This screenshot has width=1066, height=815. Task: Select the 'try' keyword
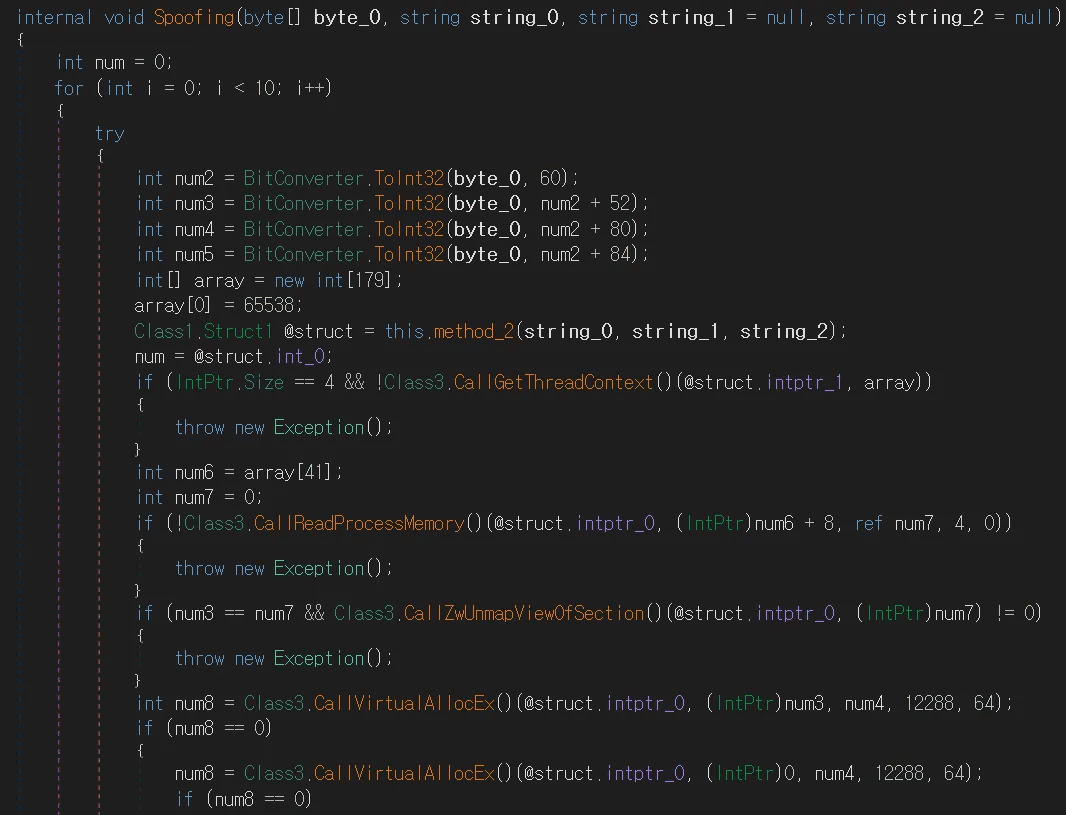coord(109,133)
